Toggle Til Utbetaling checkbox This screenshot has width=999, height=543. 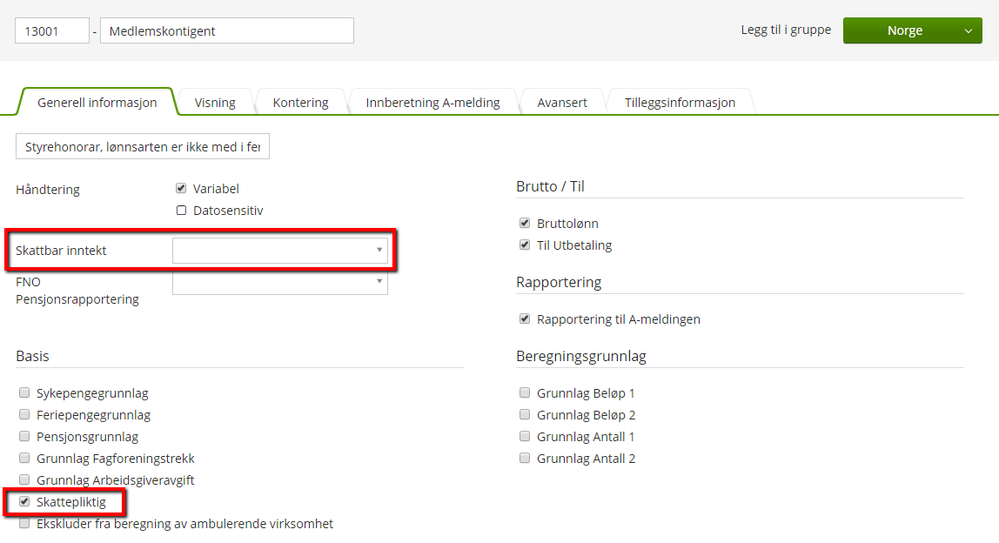click(524, 245)
